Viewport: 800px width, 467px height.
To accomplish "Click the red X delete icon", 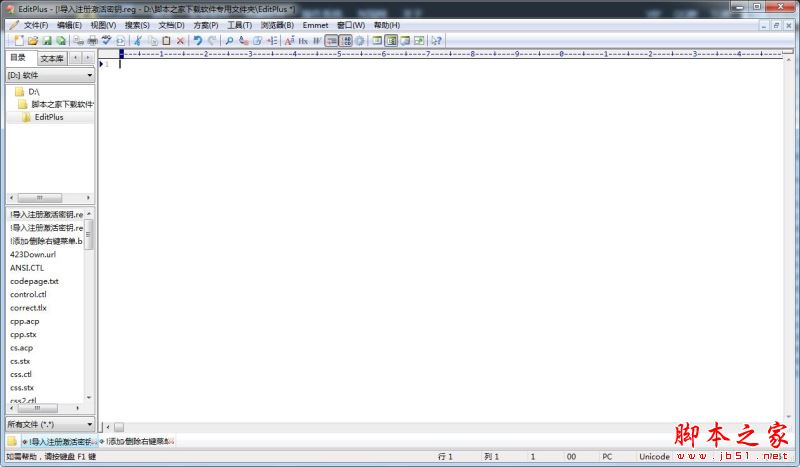I will (180, 40).
